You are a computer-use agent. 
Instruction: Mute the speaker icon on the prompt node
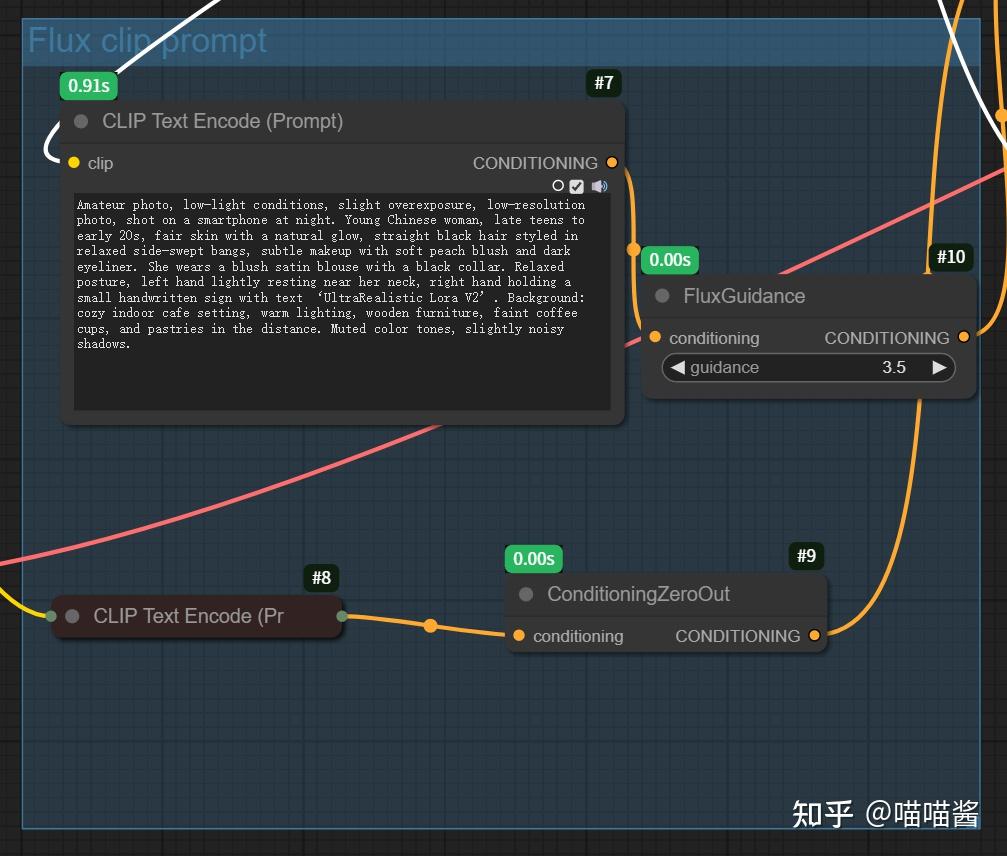coord(598,186)
